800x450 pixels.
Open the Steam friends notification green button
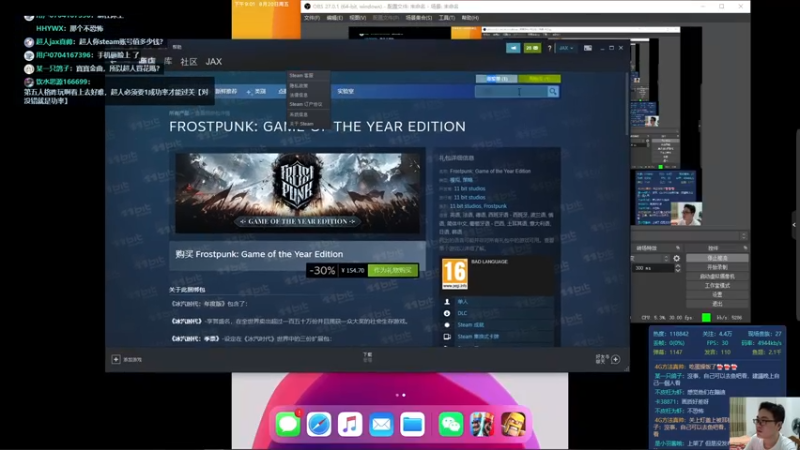pyautogui.click(x=532, y=48)
